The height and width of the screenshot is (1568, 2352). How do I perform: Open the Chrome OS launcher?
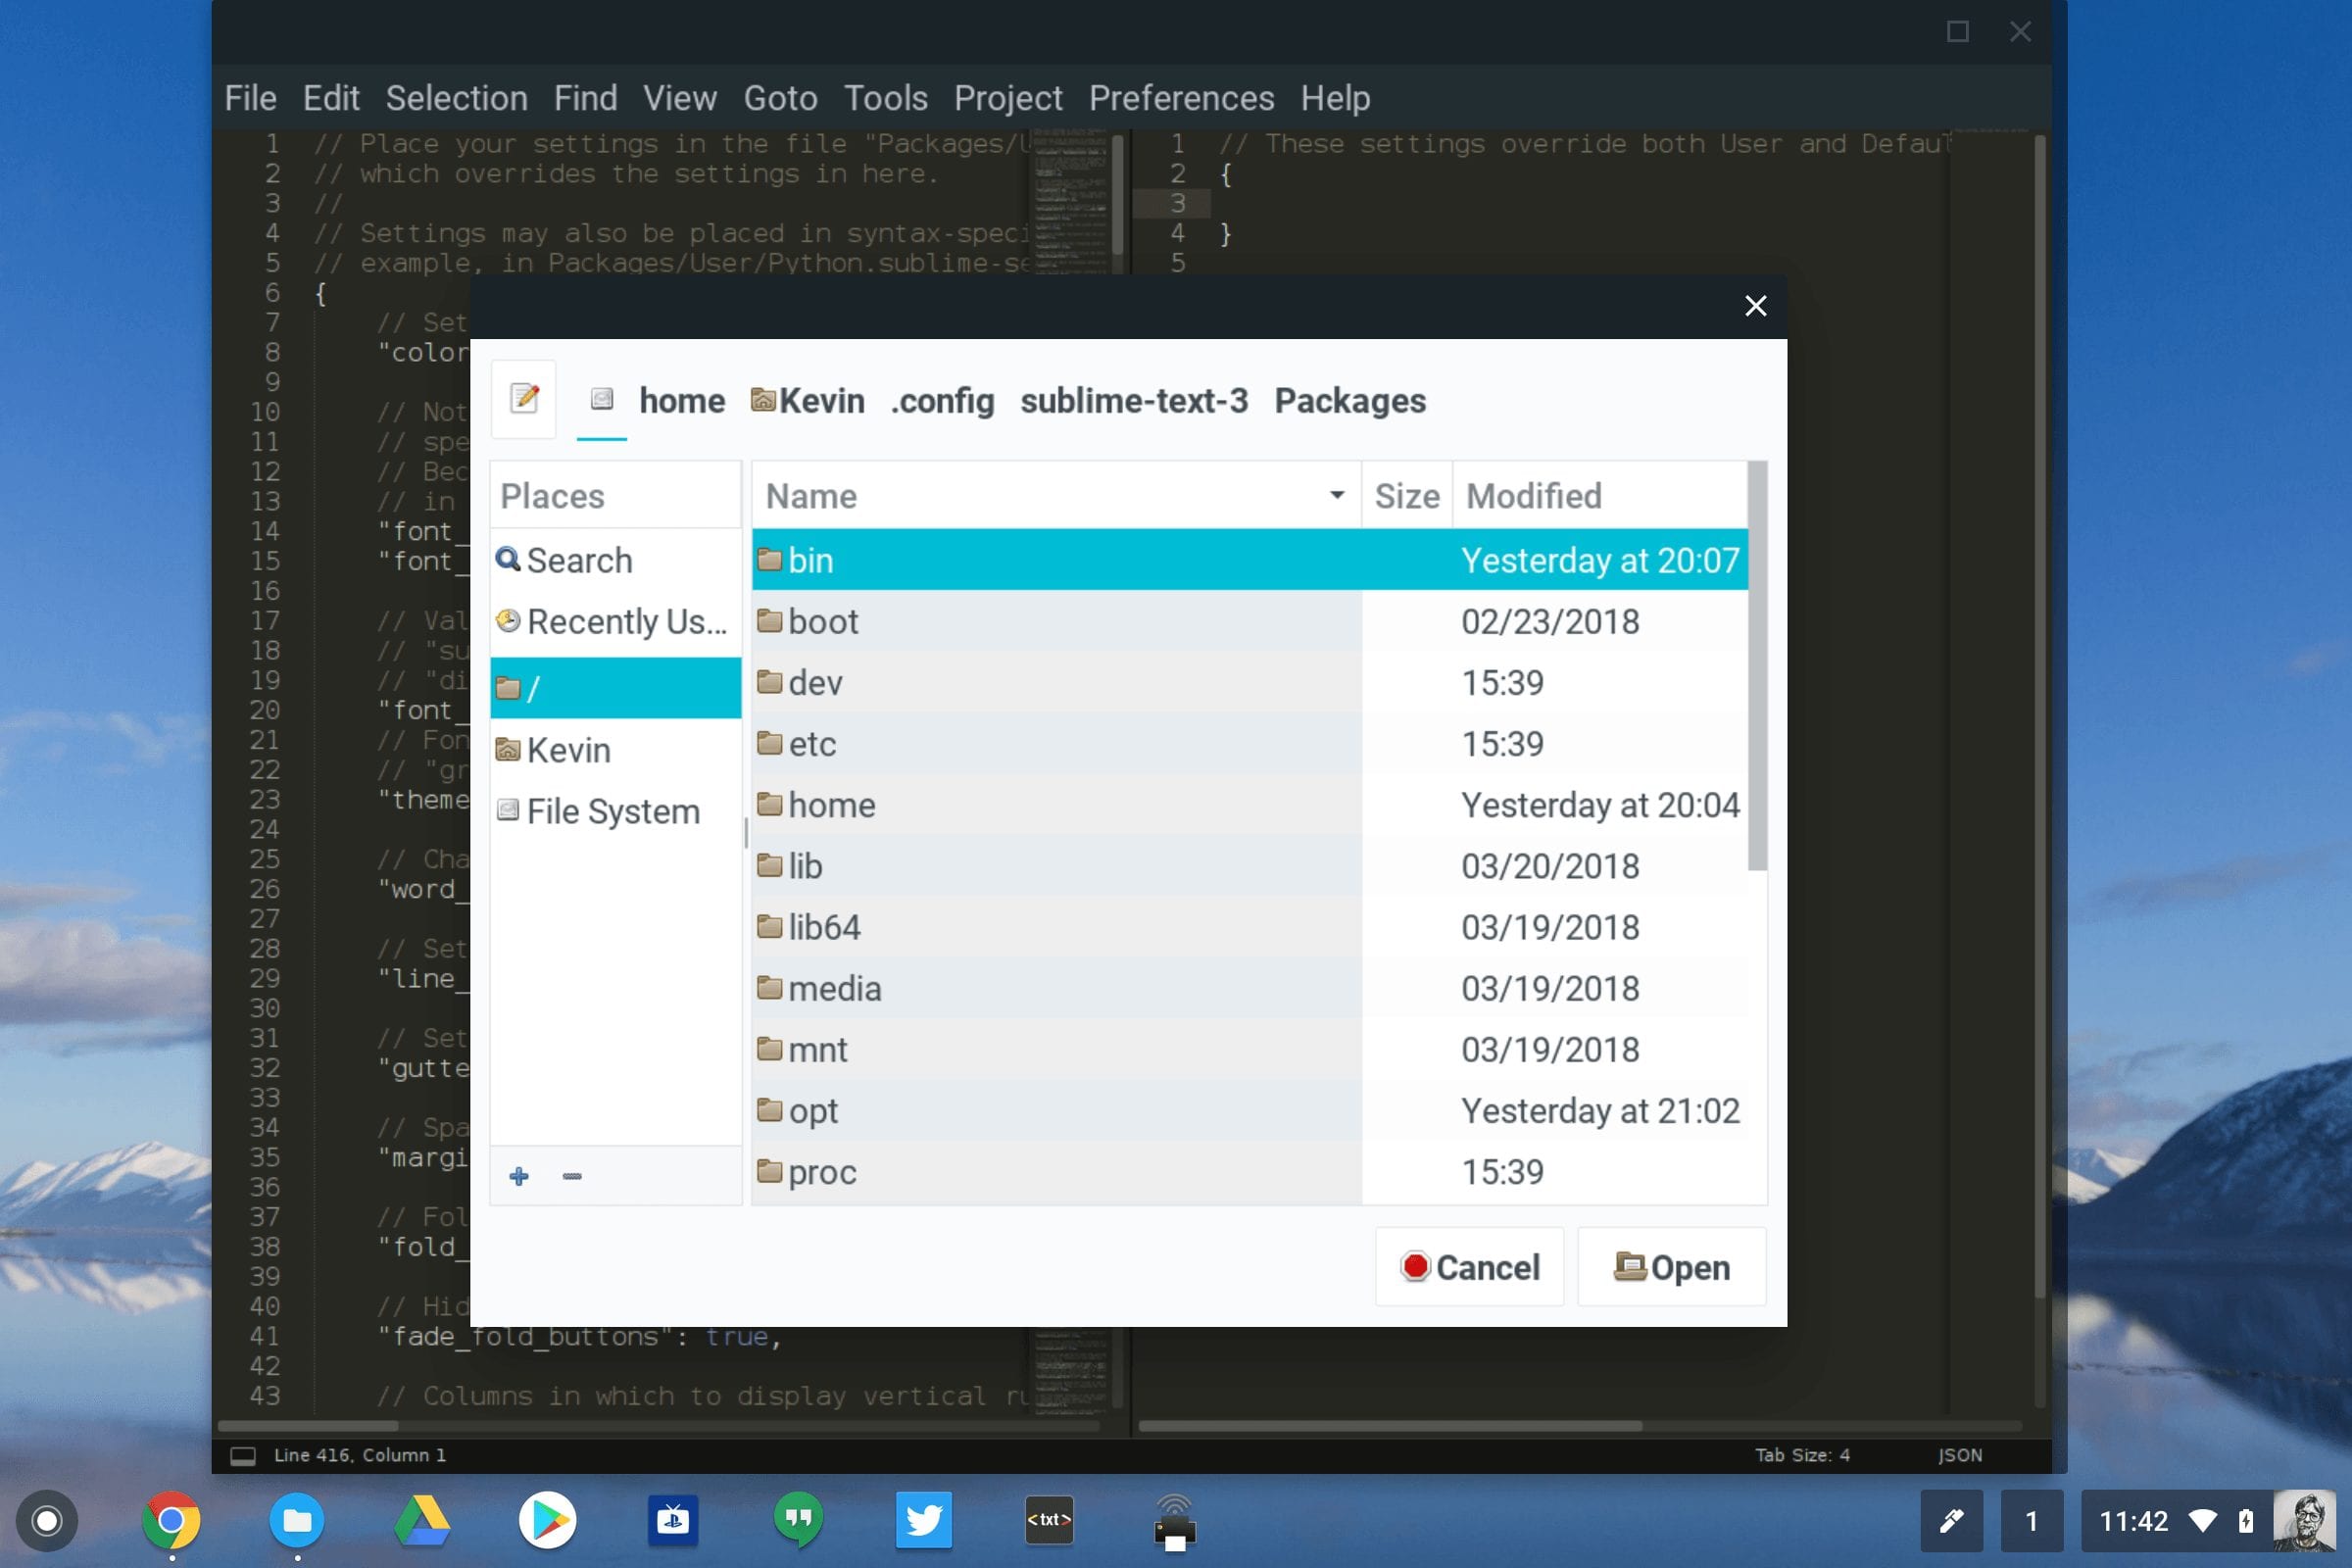(x=46, y=1521)
